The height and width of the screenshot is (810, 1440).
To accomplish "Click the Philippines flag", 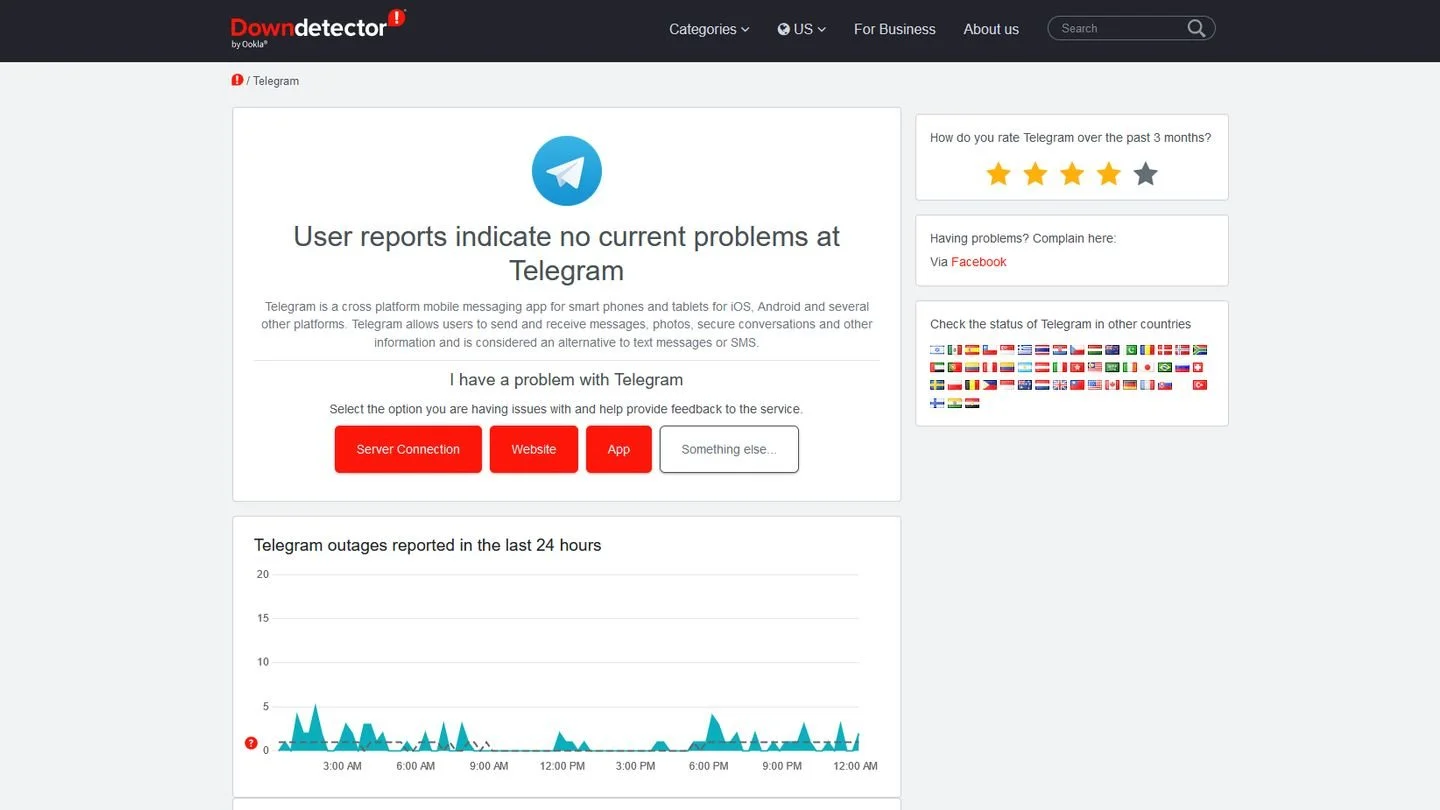I will tap(990, 385).
